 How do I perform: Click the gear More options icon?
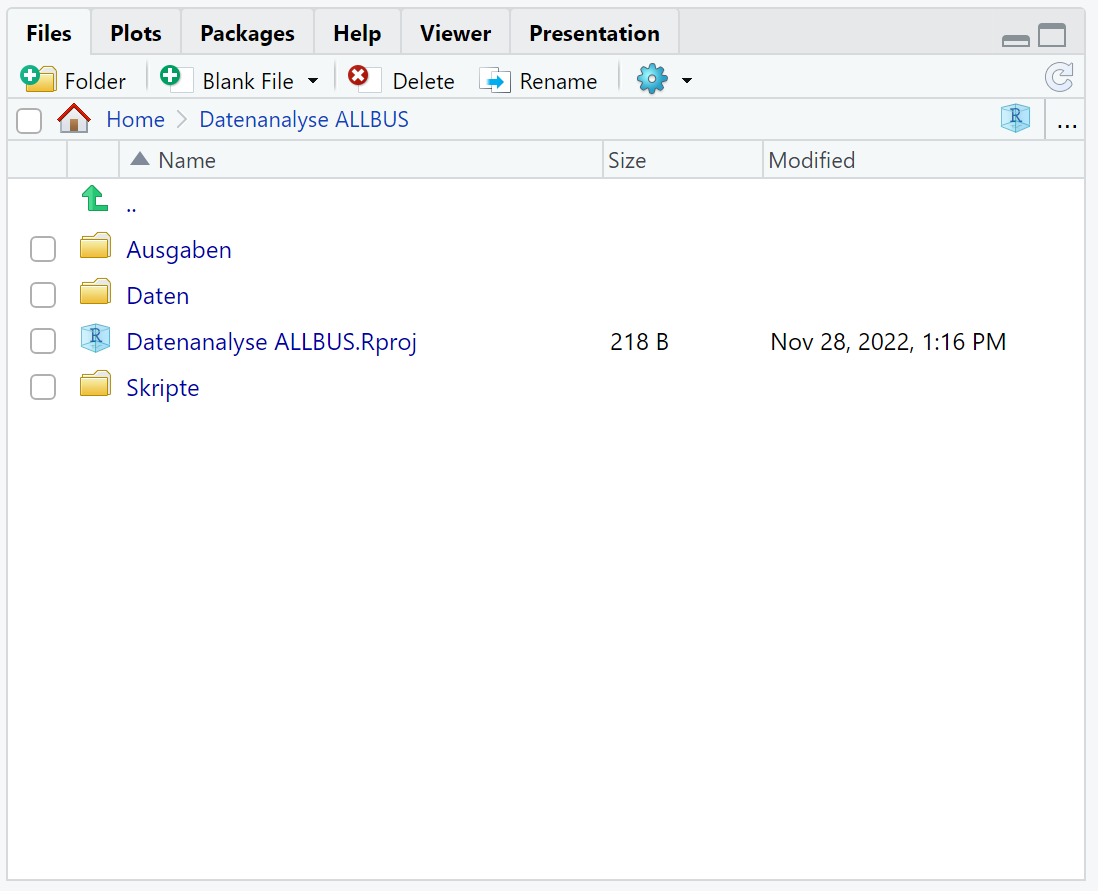tap(652, 79)
